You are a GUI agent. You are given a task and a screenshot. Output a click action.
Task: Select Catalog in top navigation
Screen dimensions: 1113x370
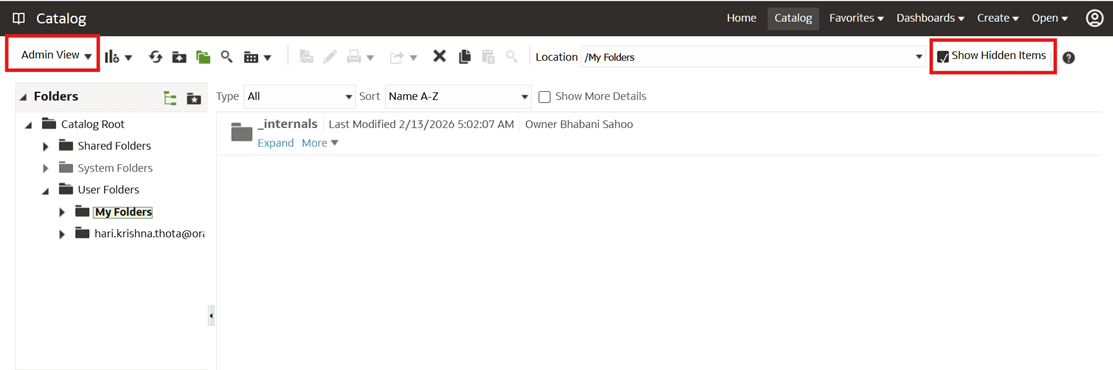[x=793, y=18]
